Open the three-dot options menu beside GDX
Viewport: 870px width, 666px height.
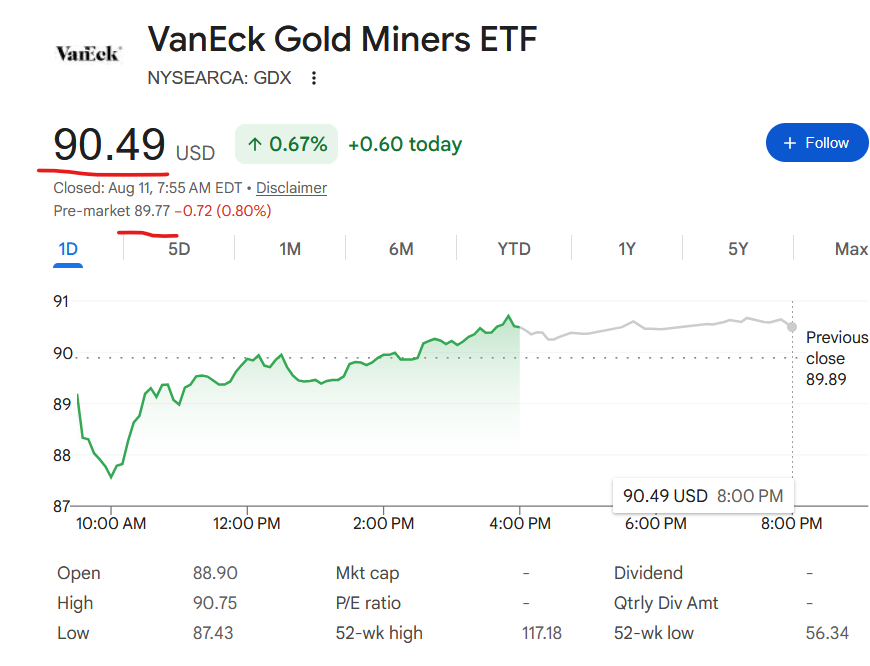tap(314, 78)
